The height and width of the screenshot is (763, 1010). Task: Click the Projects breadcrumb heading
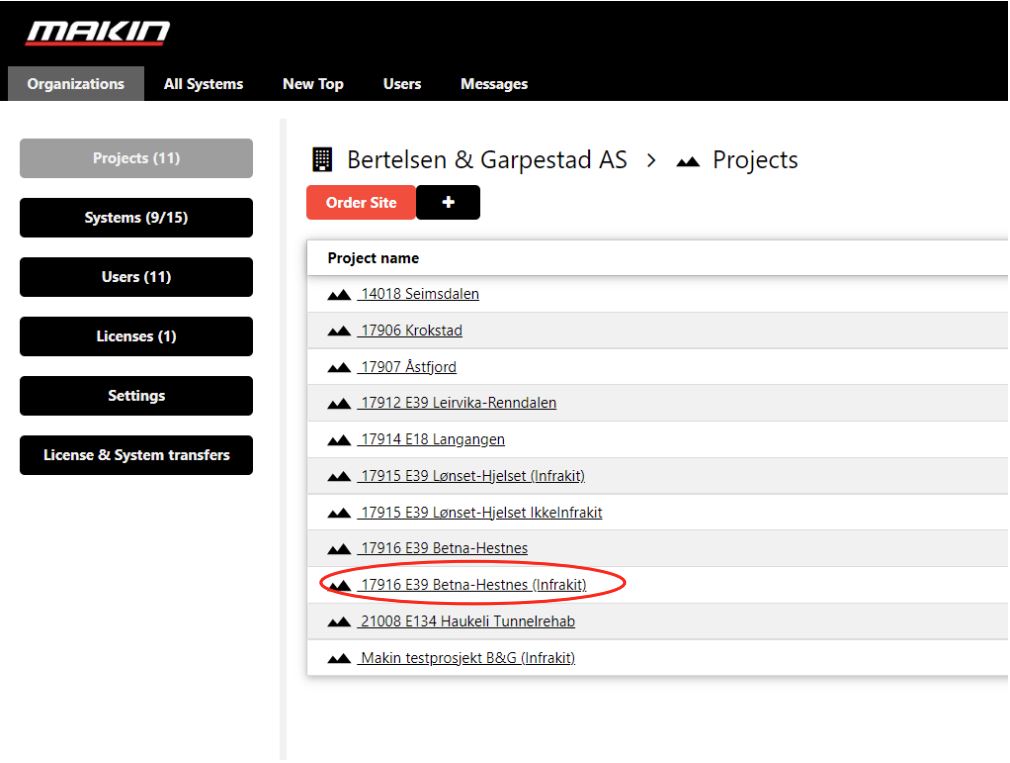[756, 160]
